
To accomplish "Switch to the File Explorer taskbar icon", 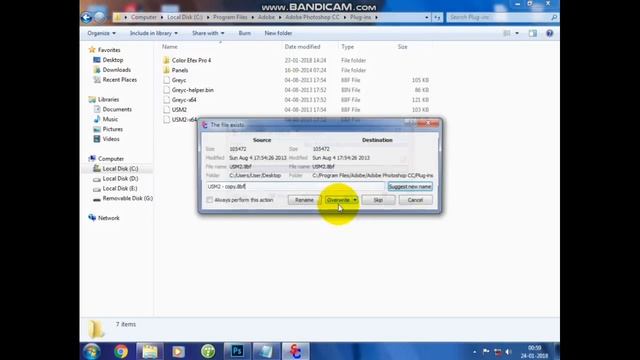I will click(150, 351).
